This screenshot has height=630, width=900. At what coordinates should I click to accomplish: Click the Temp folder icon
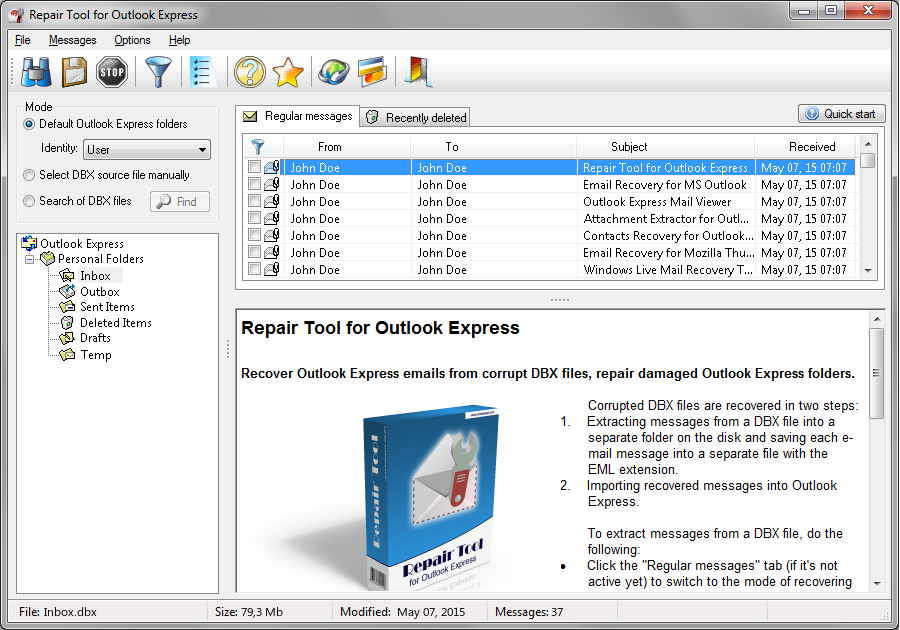coord(67,355)
